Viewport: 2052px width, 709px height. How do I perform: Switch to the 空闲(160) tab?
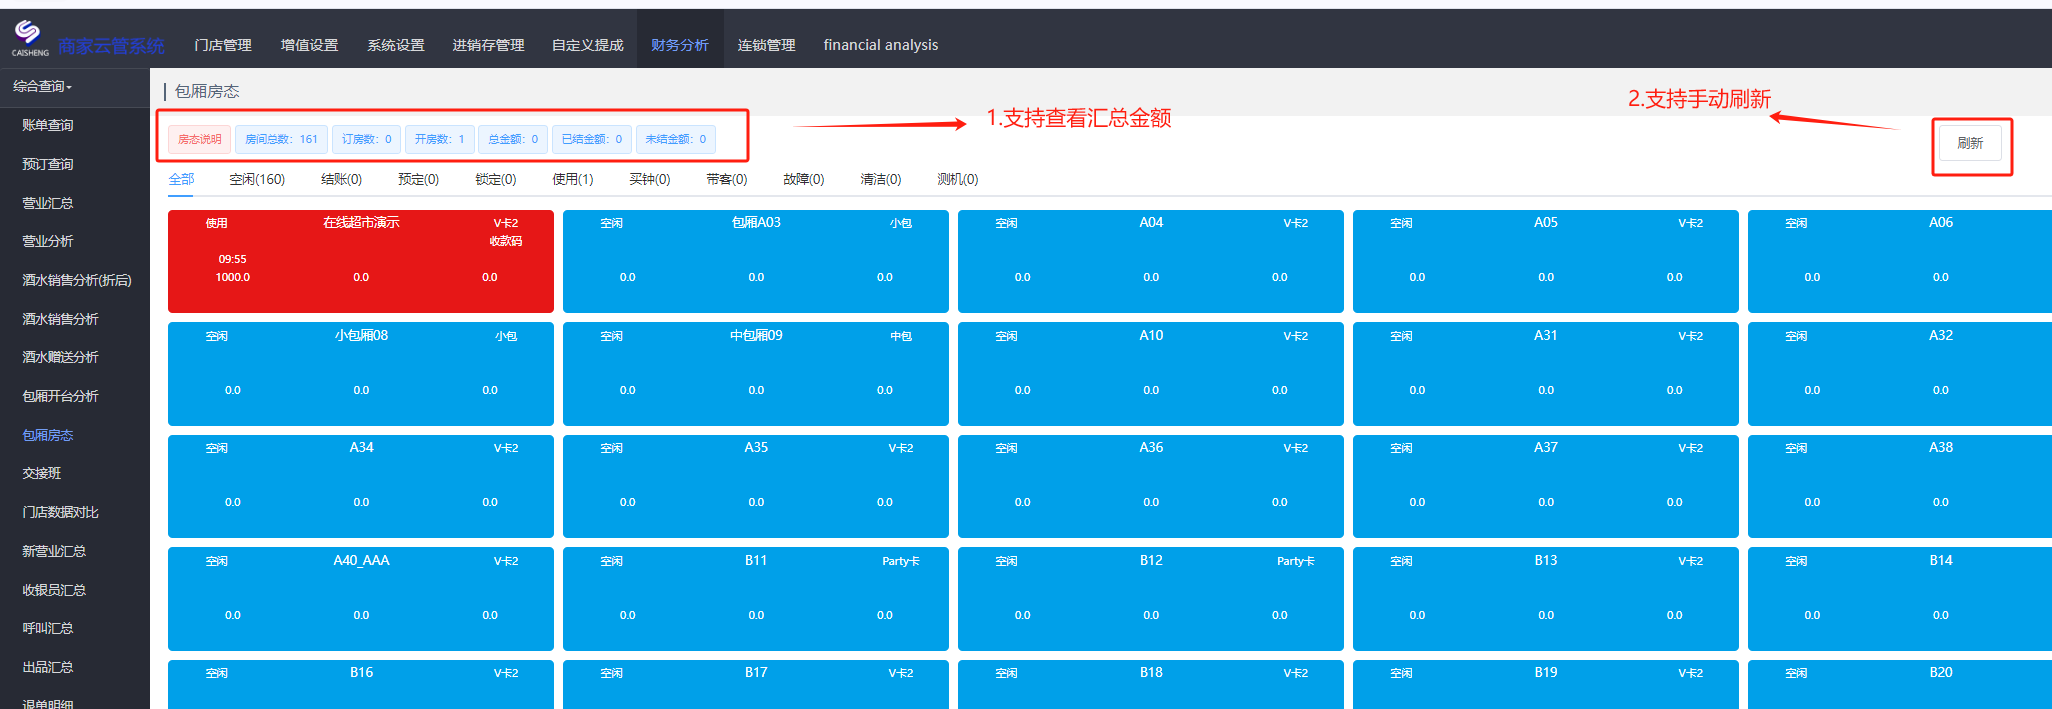pos(257,179)
